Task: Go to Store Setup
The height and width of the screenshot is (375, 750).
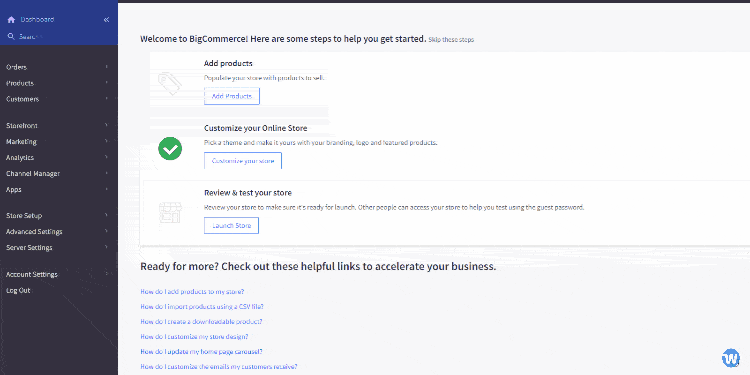Action: tap(24, 216)
